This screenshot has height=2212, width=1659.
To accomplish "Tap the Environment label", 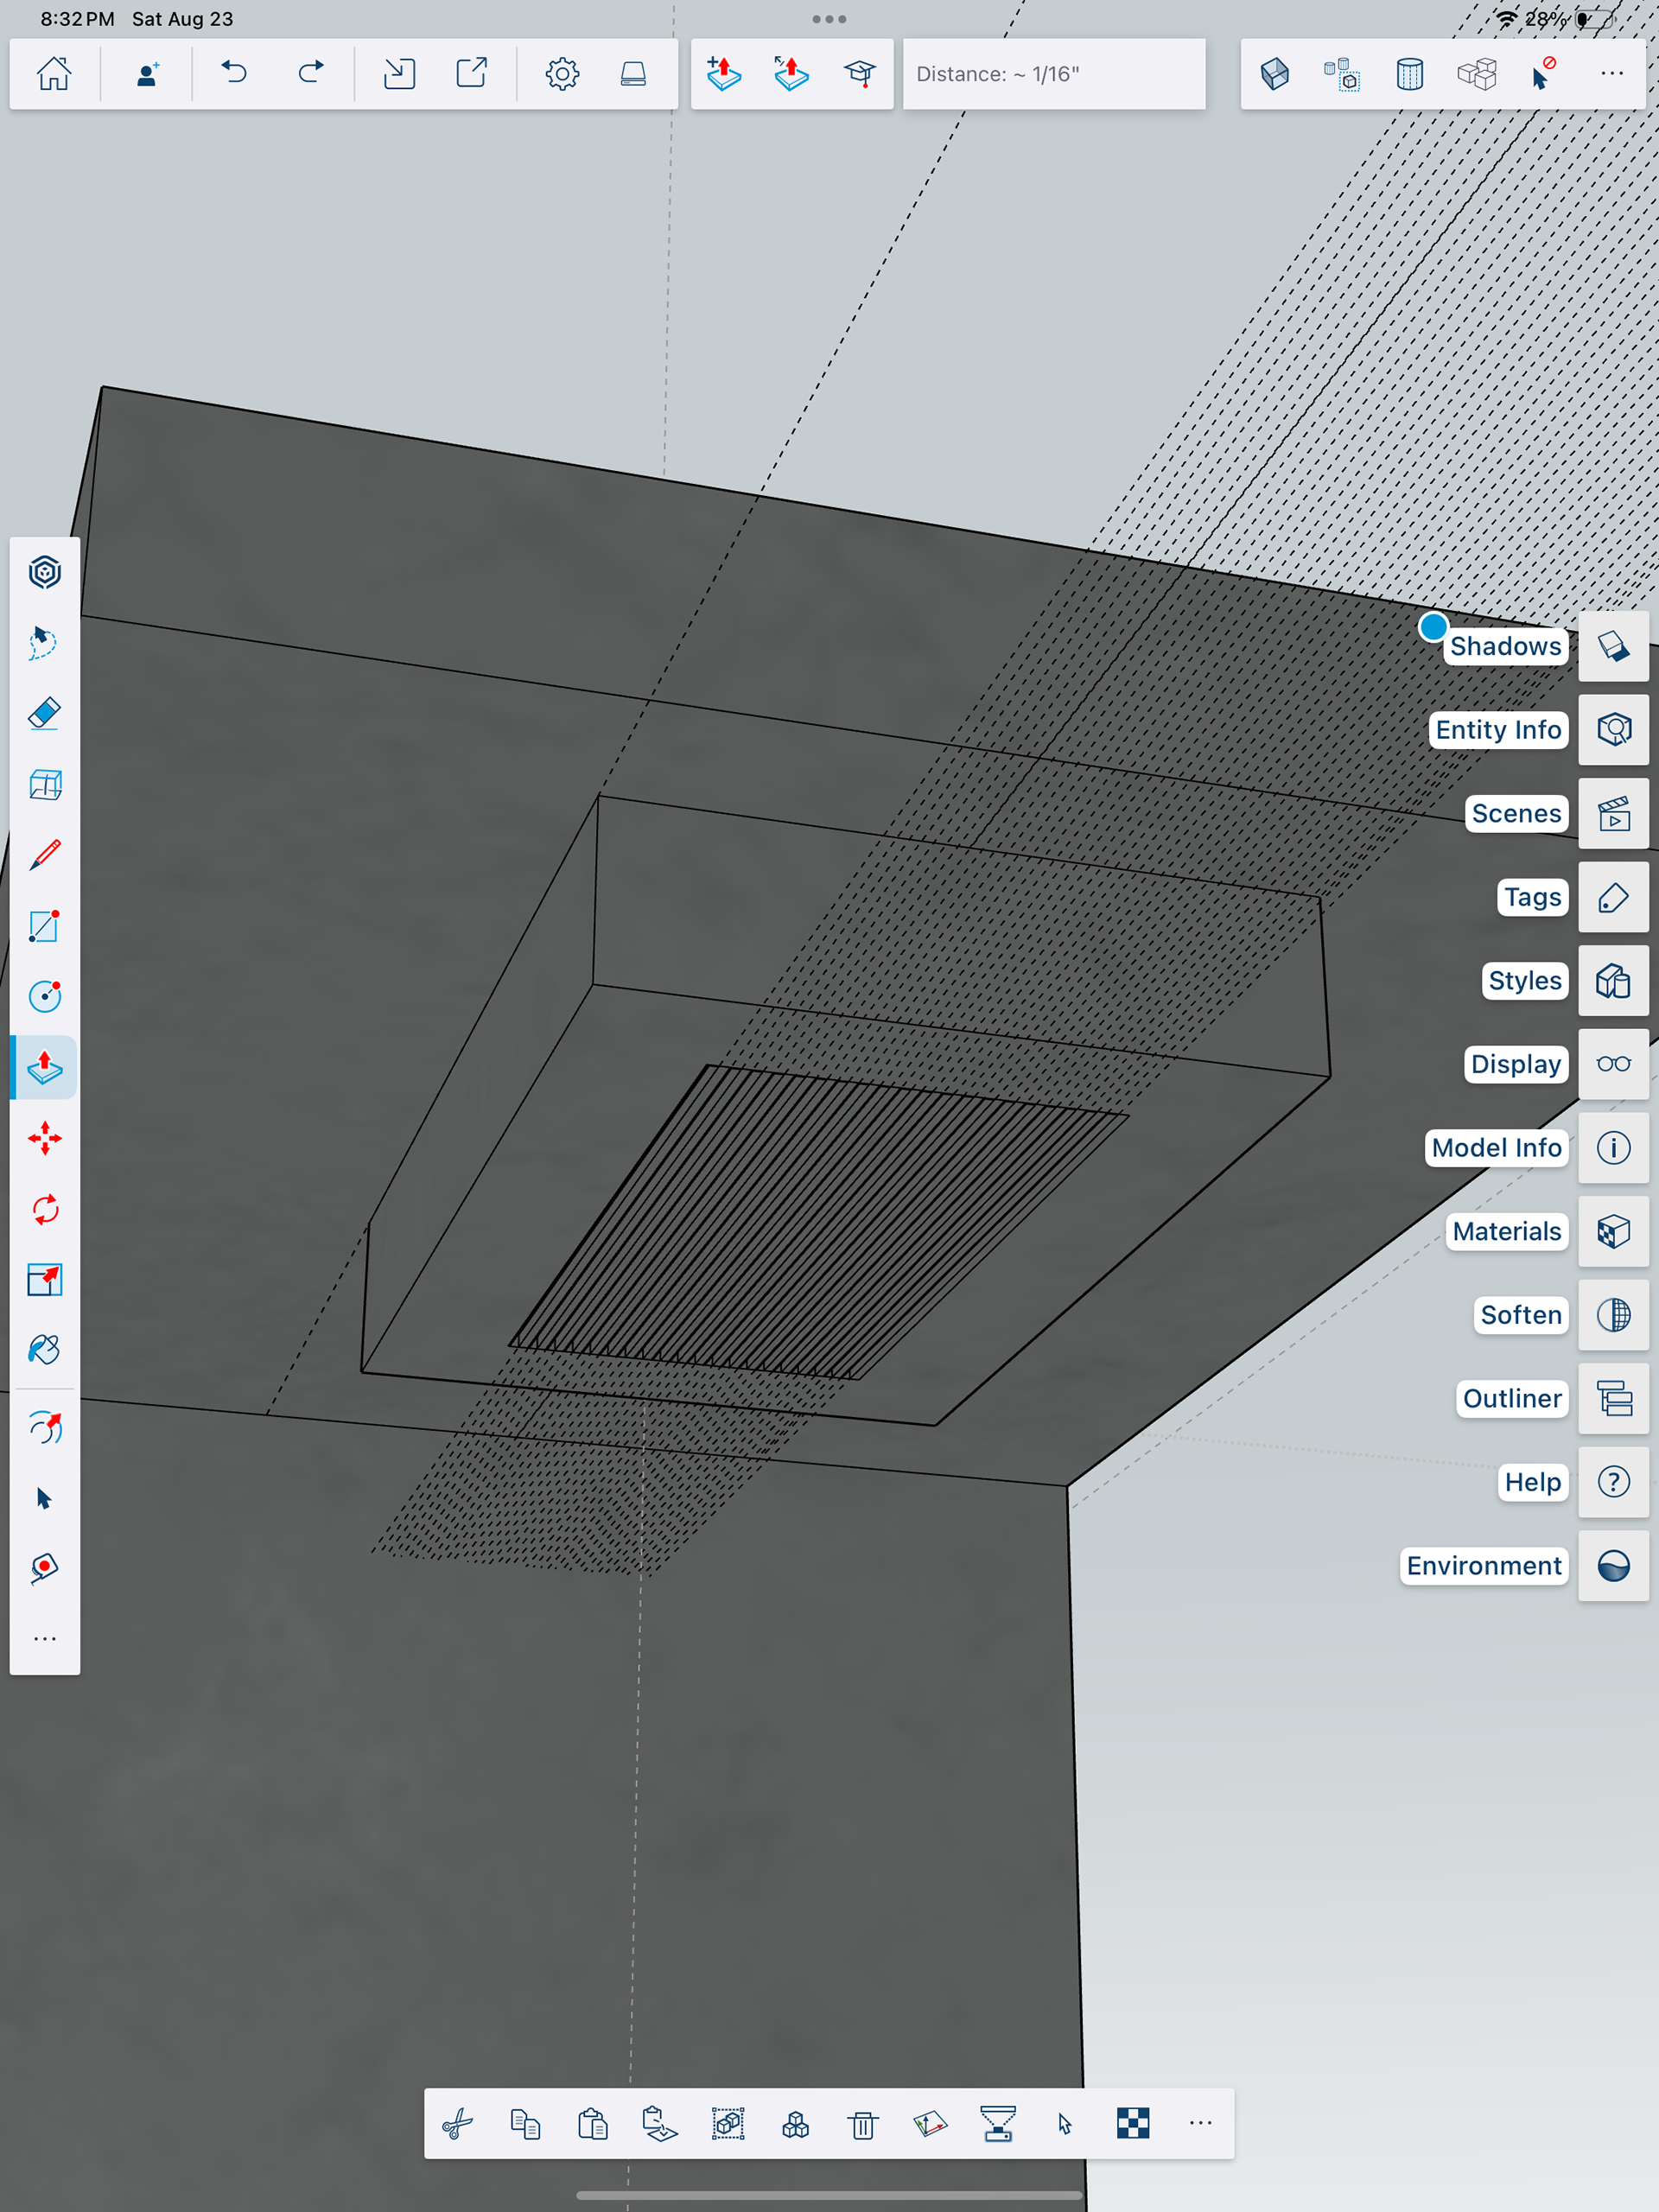I will [x=1483, y=1566].
